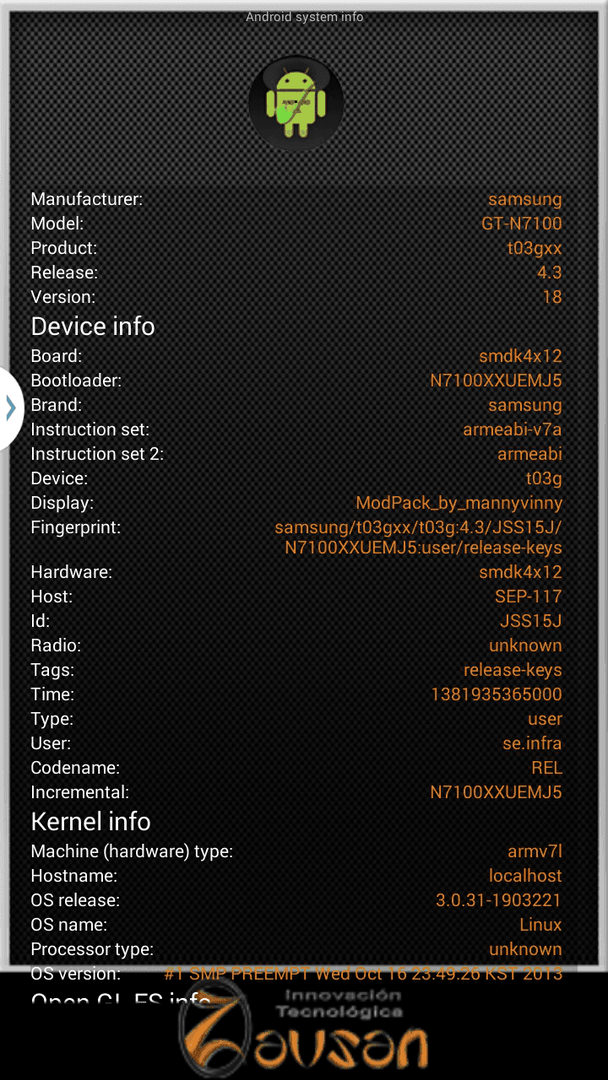
Task: Select the User se.infra value
Action: tap(532, 743)
